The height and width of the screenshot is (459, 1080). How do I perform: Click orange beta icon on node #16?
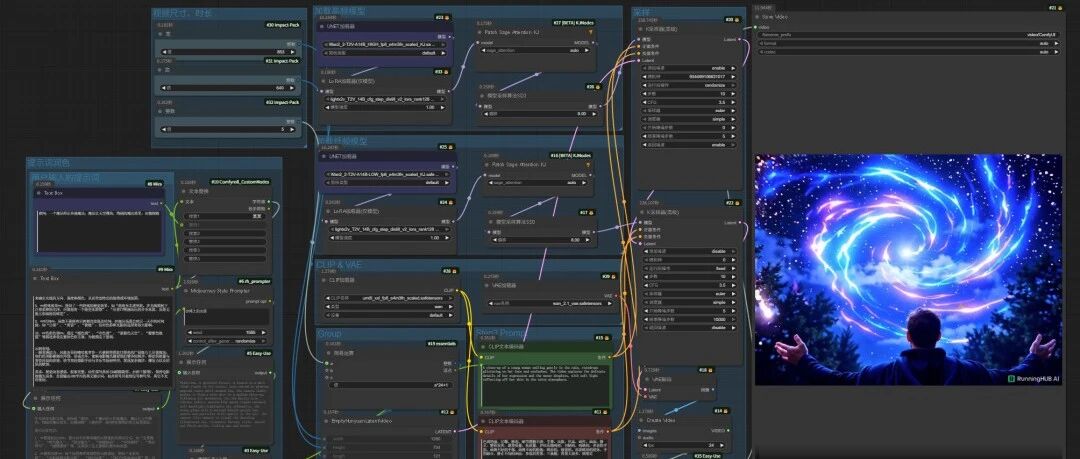(588, 165)
